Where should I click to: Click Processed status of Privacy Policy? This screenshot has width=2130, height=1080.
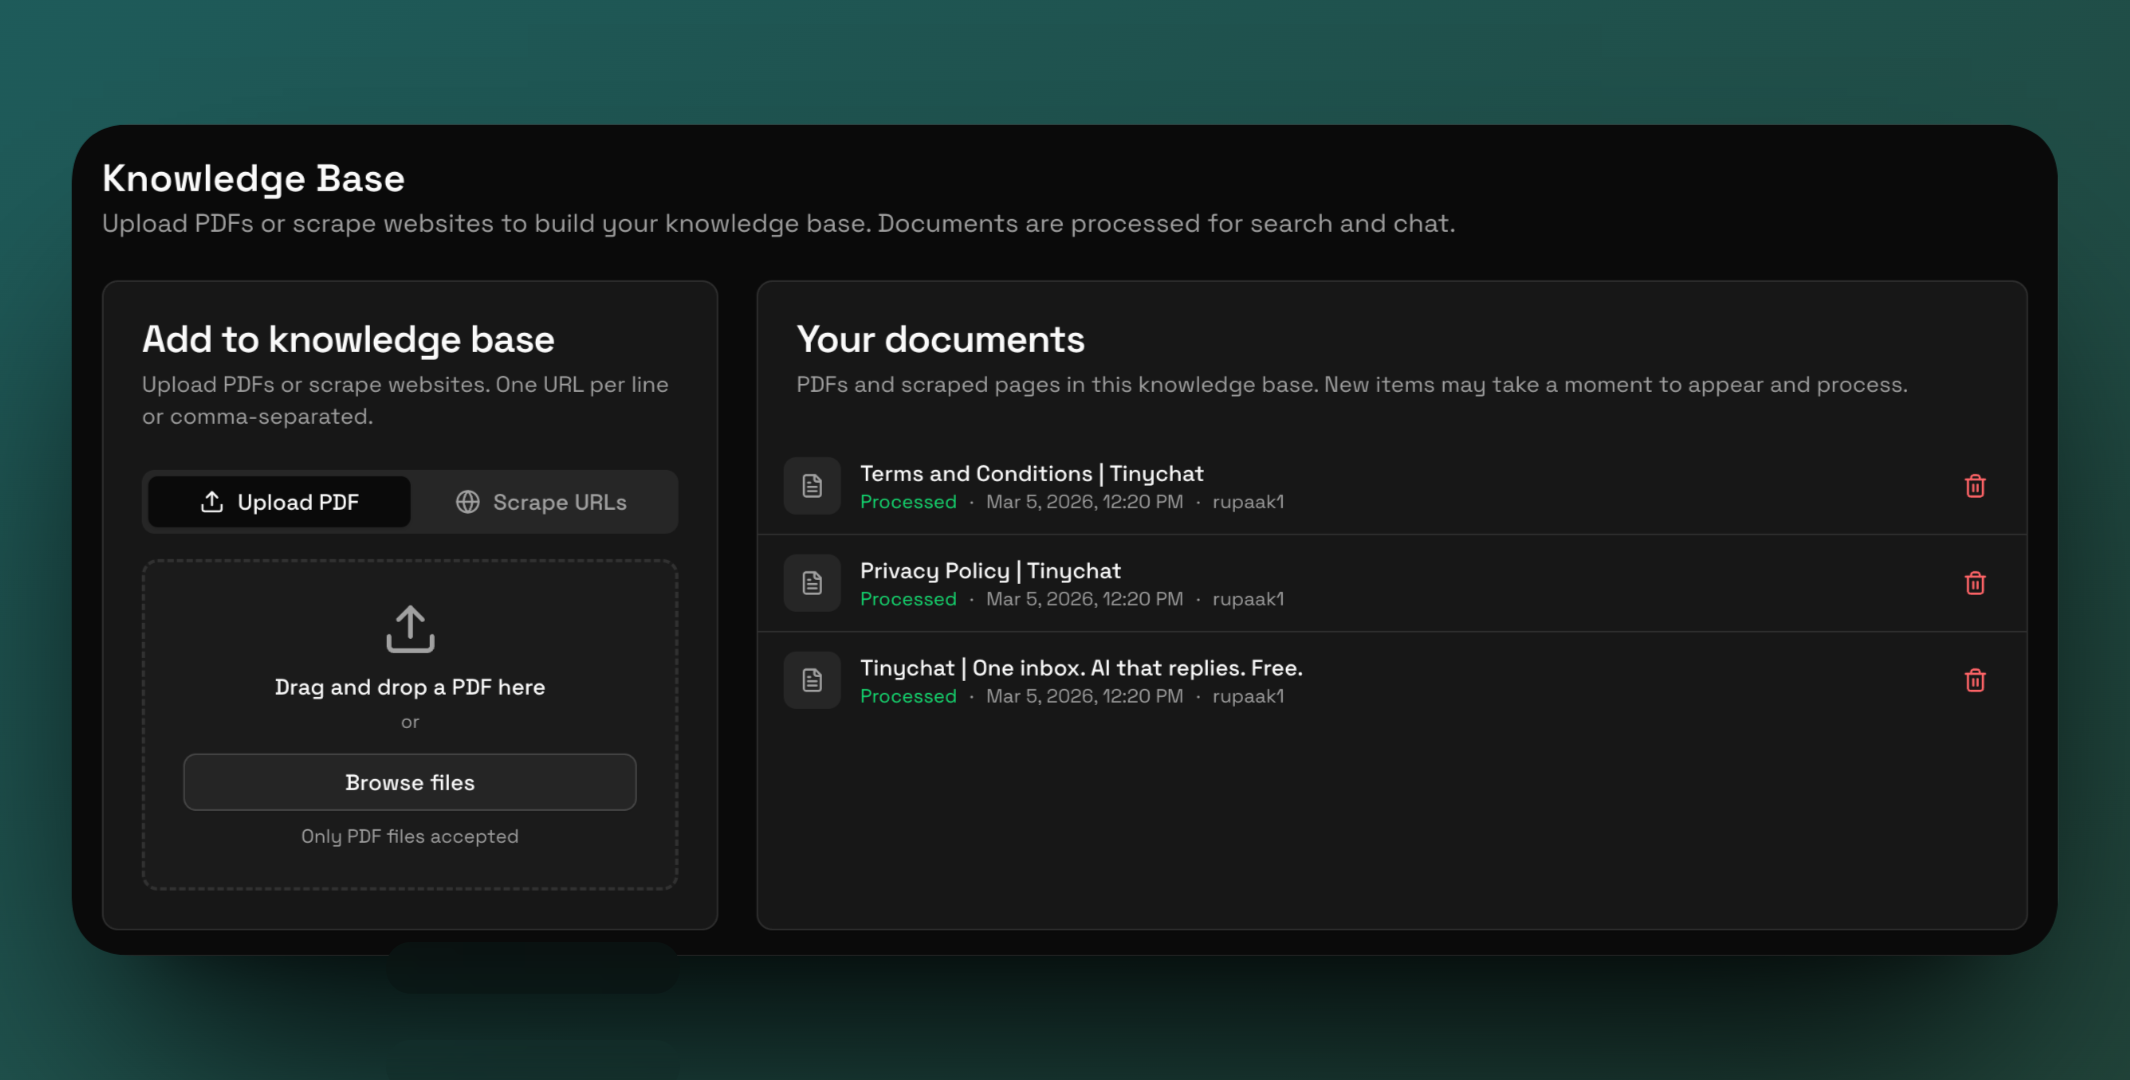coord(908,599)
